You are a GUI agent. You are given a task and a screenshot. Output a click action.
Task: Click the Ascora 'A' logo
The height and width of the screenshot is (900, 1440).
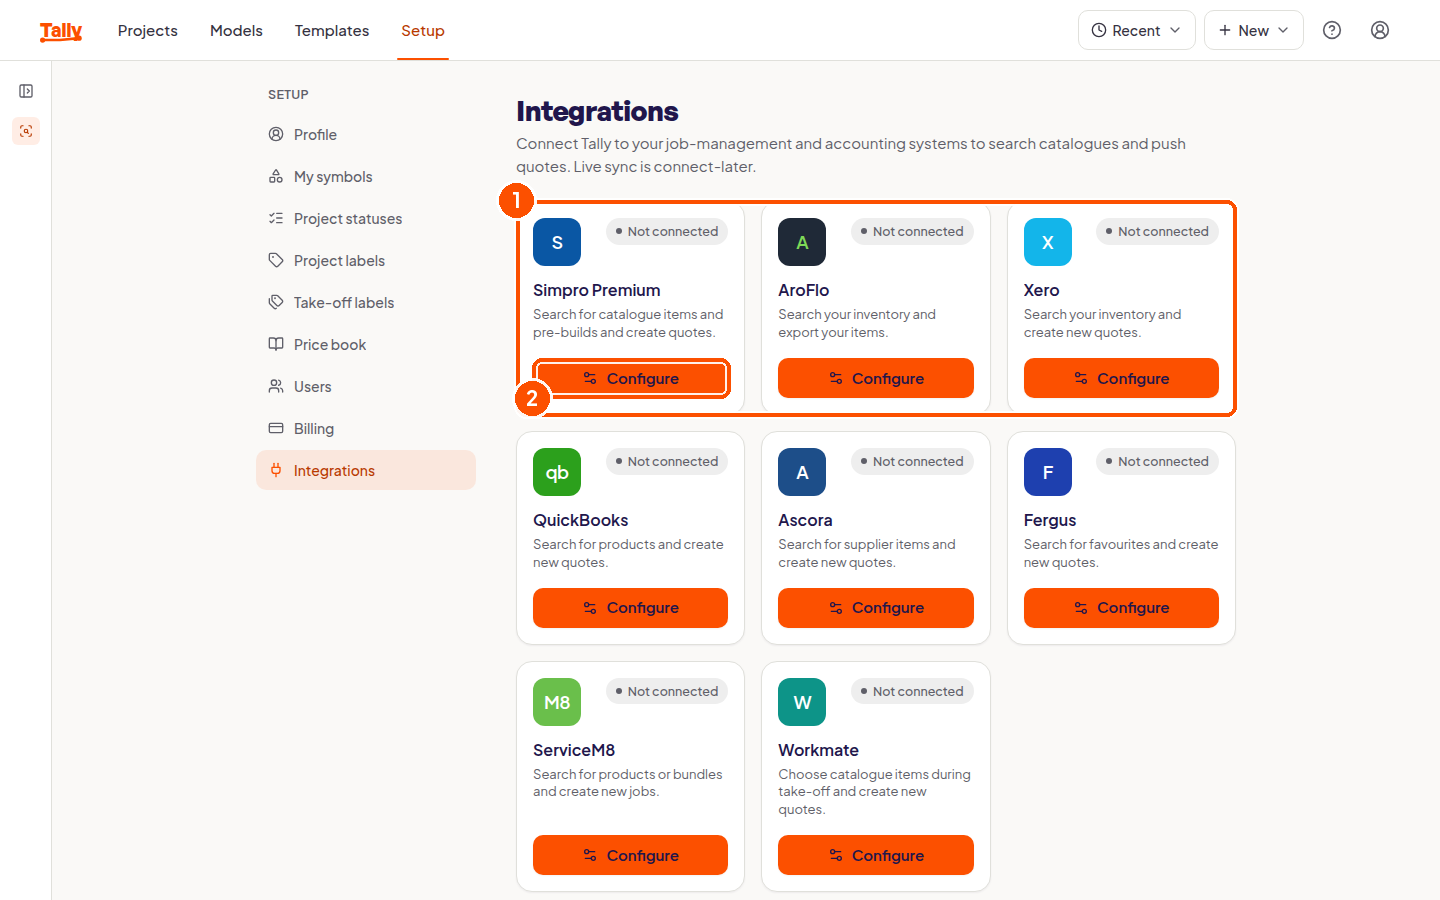coord(802,472)
